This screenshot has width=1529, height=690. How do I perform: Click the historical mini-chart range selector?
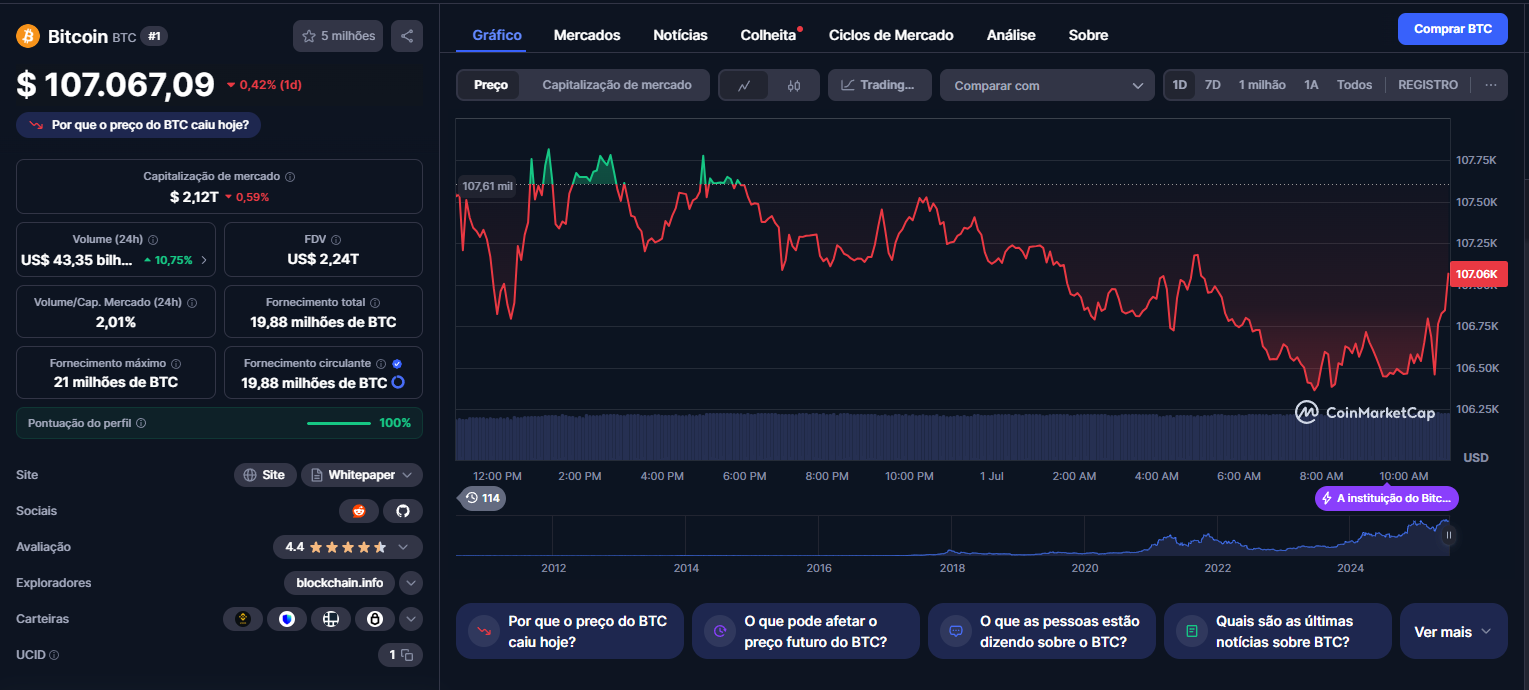[x=952, y=536]
